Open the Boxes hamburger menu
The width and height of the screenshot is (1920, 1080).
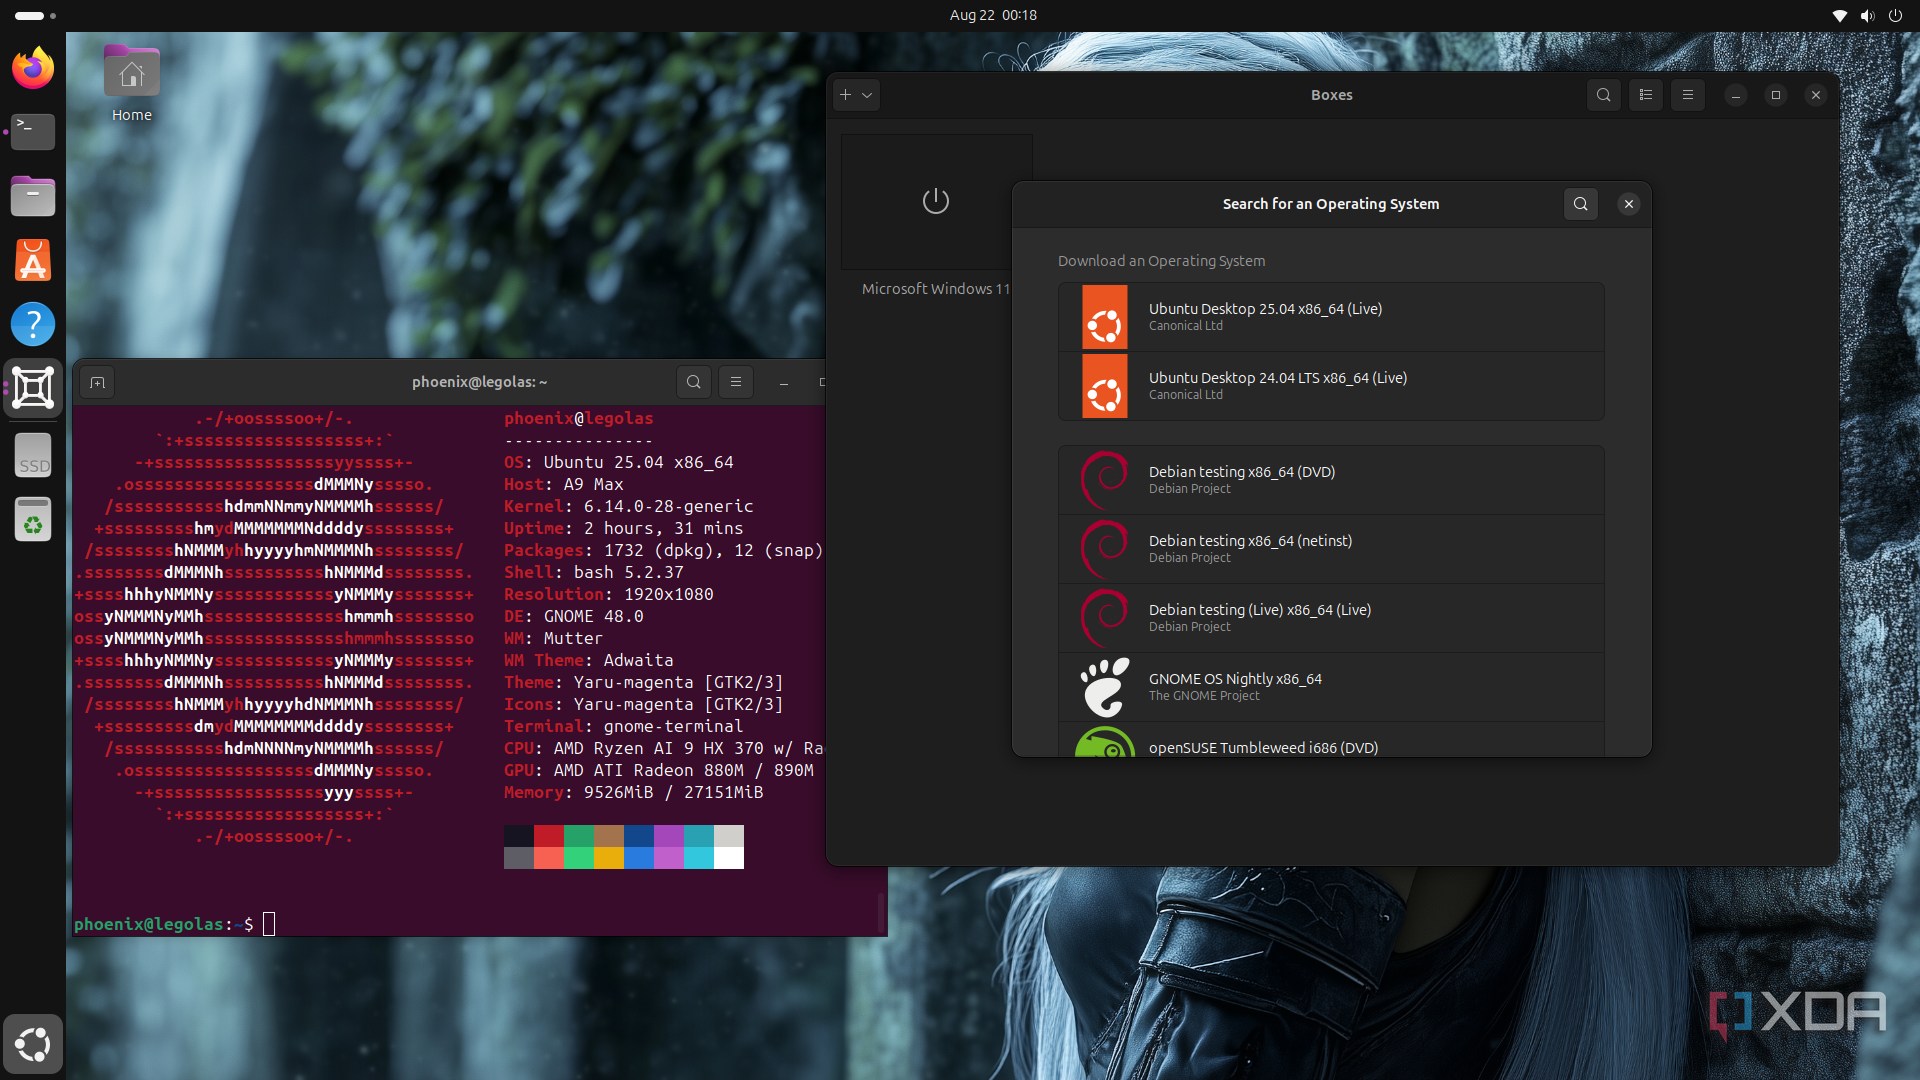[1688, 95]
